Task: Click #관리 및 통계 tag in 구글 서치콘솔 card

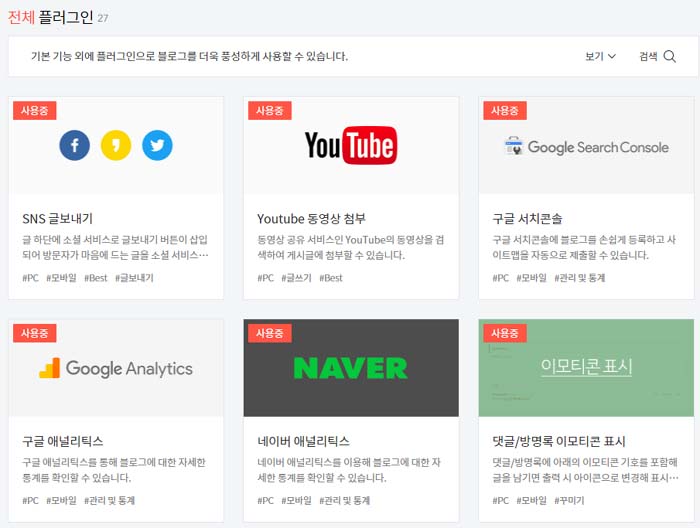Action: pyautogui.click(x=579, y=278)
